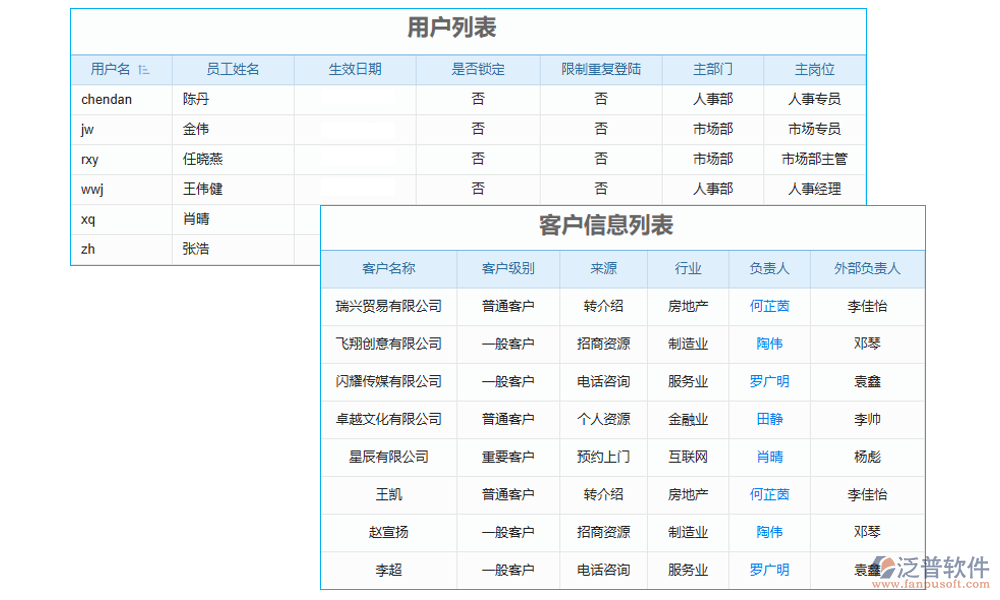Select customer 王凯 in customer list
This screenshot has height=600, width=1000.
[x=388, y=495]
